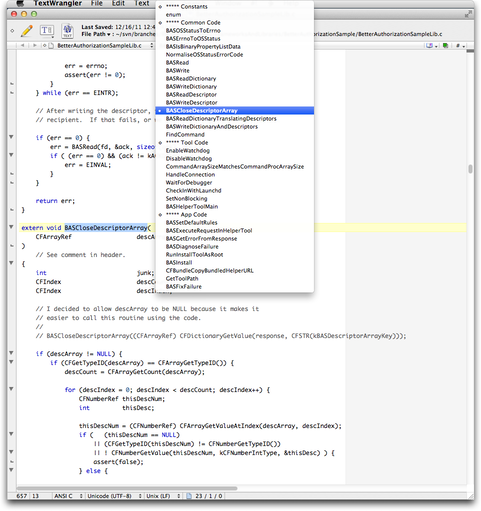Screen dimensions: 481x511
Task: Toggle fold triangle next to for (descIndex loop
Action: 11,389
